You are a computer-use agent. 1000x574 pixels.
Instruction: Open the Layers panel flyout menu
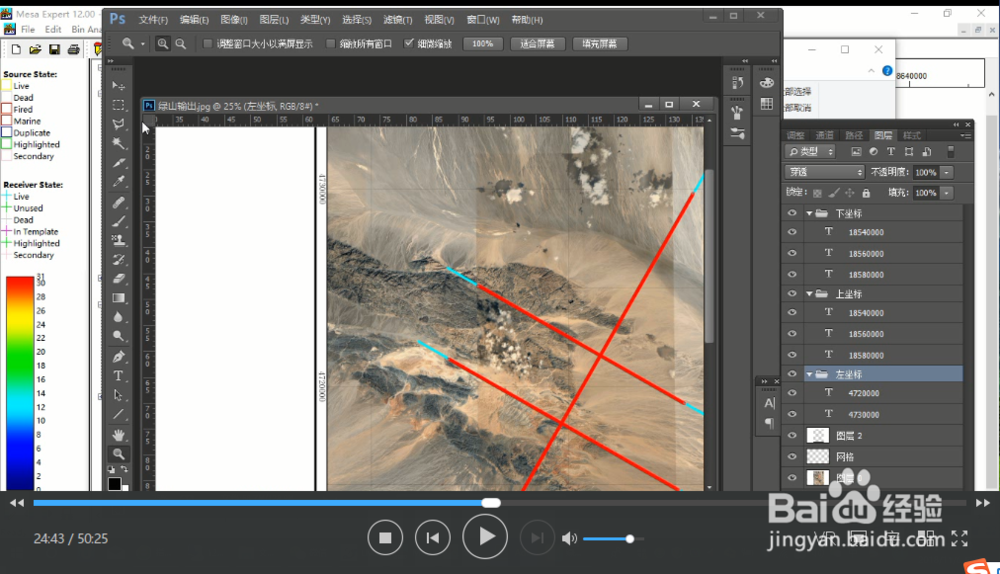966,135
